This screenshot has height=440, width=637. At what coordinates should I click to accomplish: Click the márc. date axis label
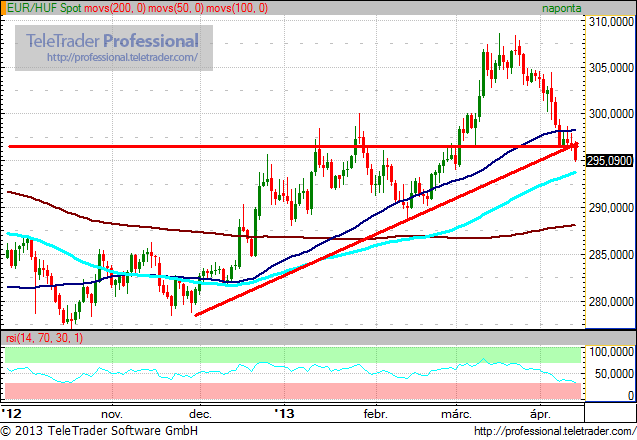pos(456,414)
